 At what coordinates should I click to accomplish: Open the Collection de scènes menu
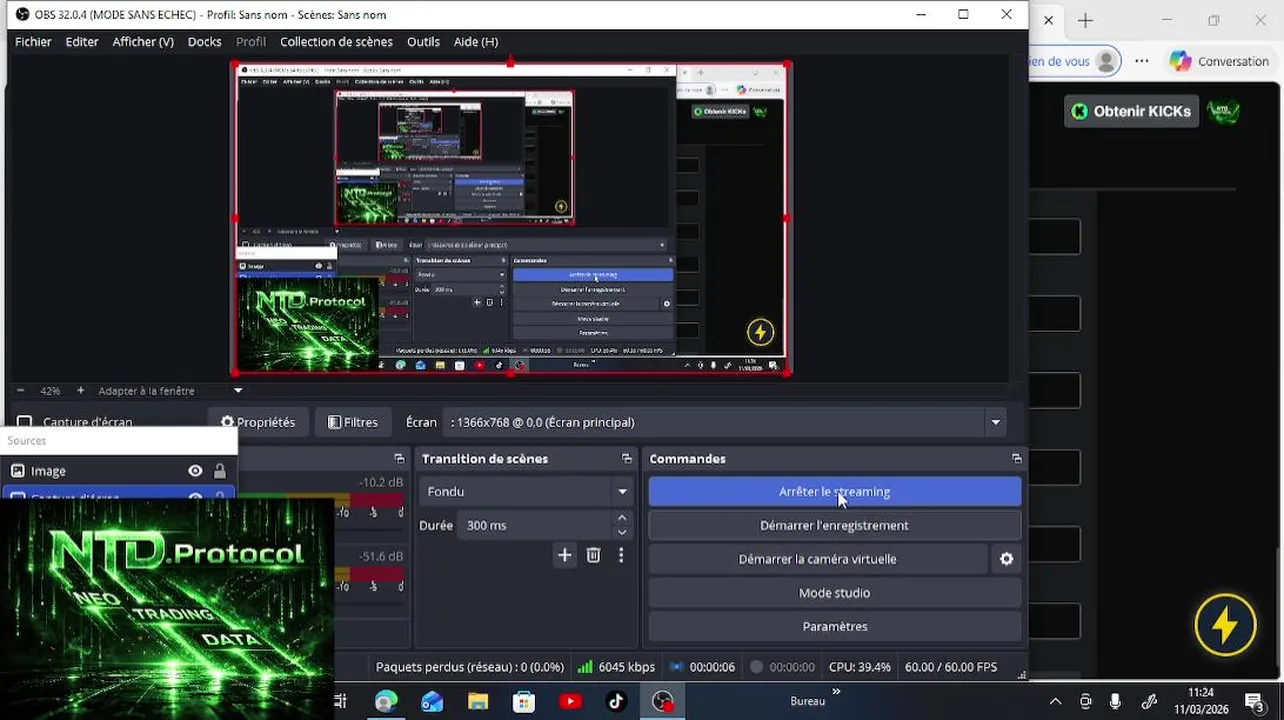[336, 41]
